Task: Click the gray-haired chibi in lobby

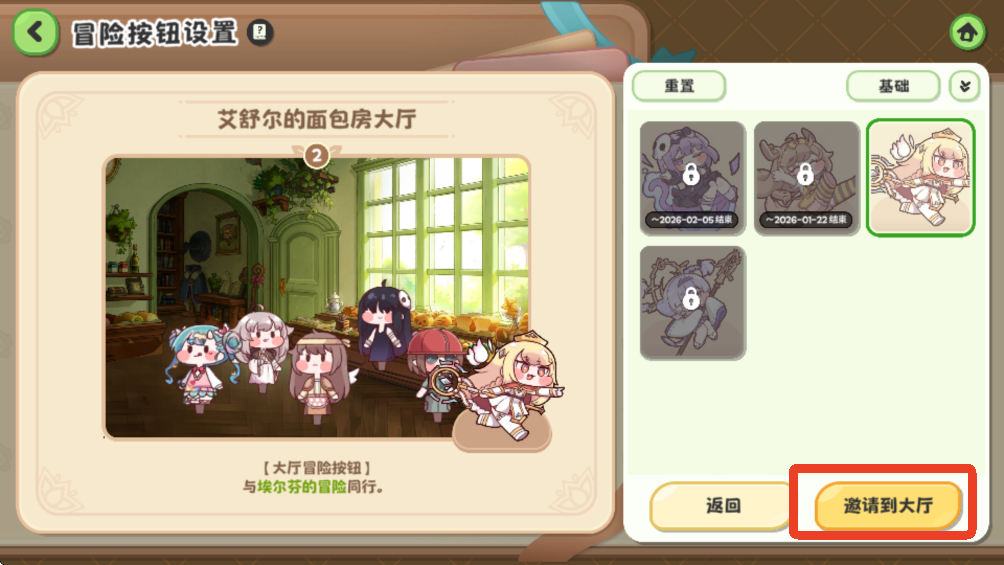Action: click(x=261, y=349)
